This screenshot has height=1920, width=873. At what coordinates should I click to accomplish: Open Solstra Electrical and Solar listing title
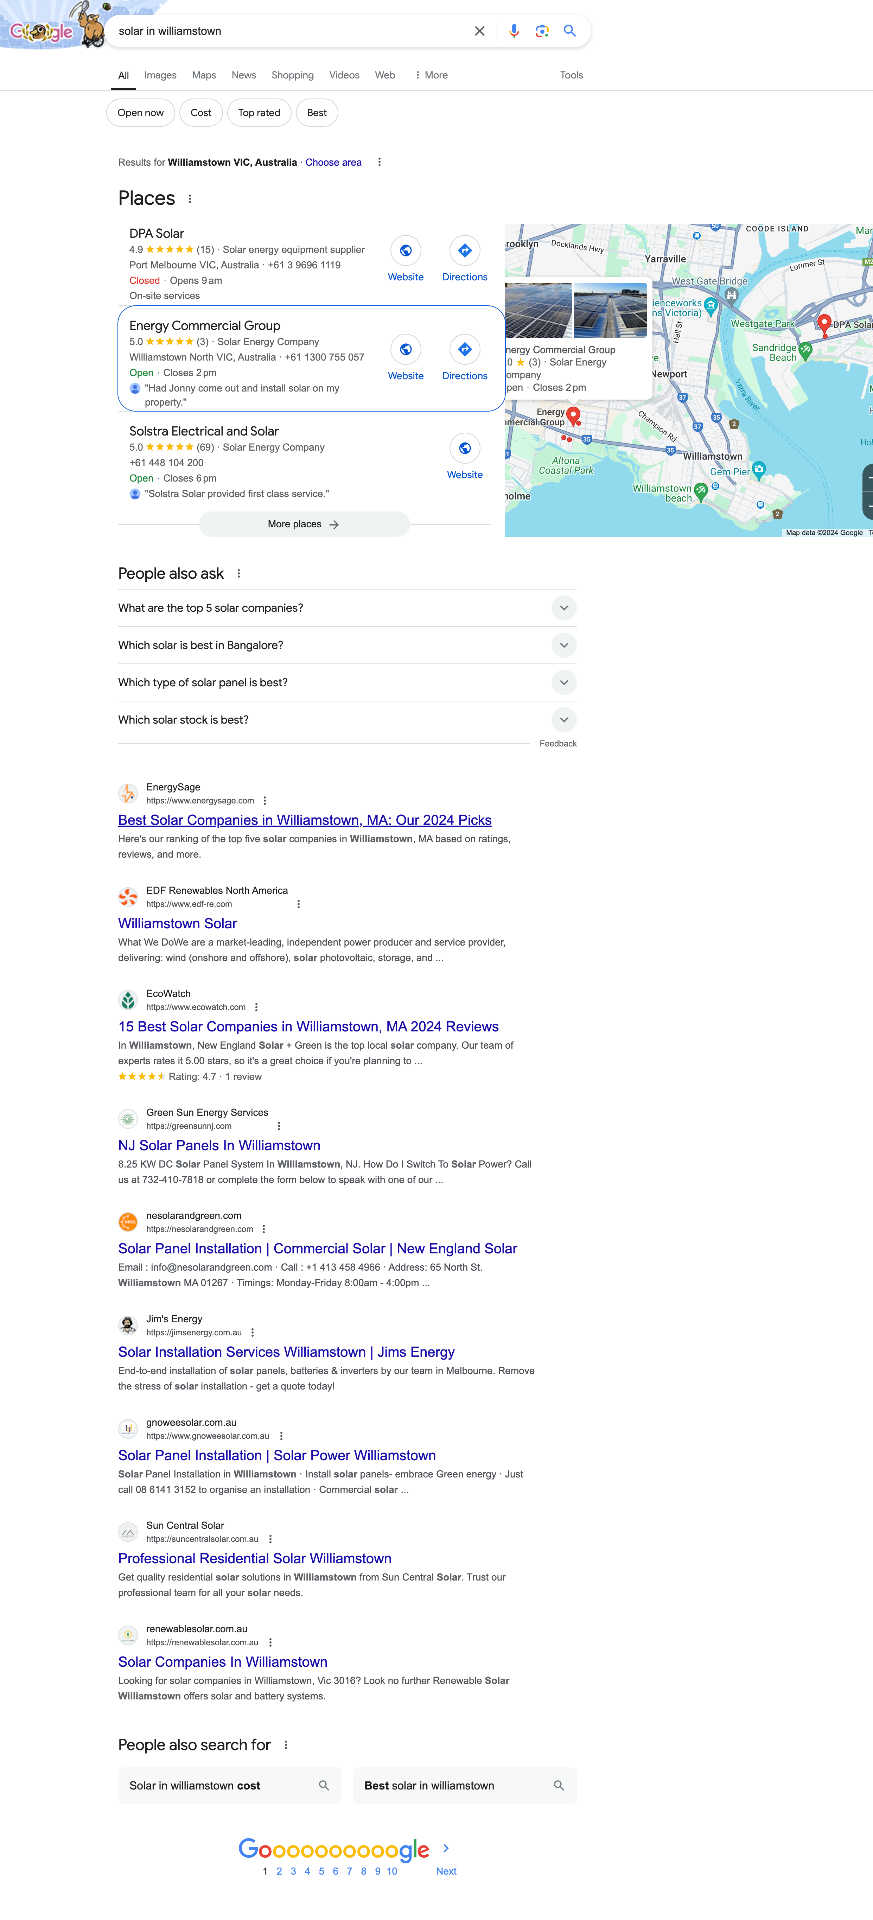[204, 431]
